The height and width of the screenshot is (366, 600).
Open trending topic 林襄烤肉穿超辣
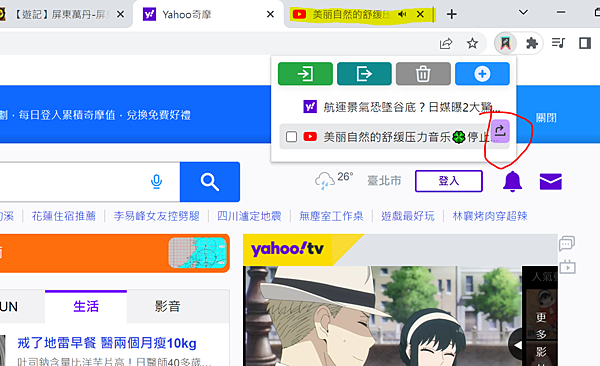click(490, 216)
